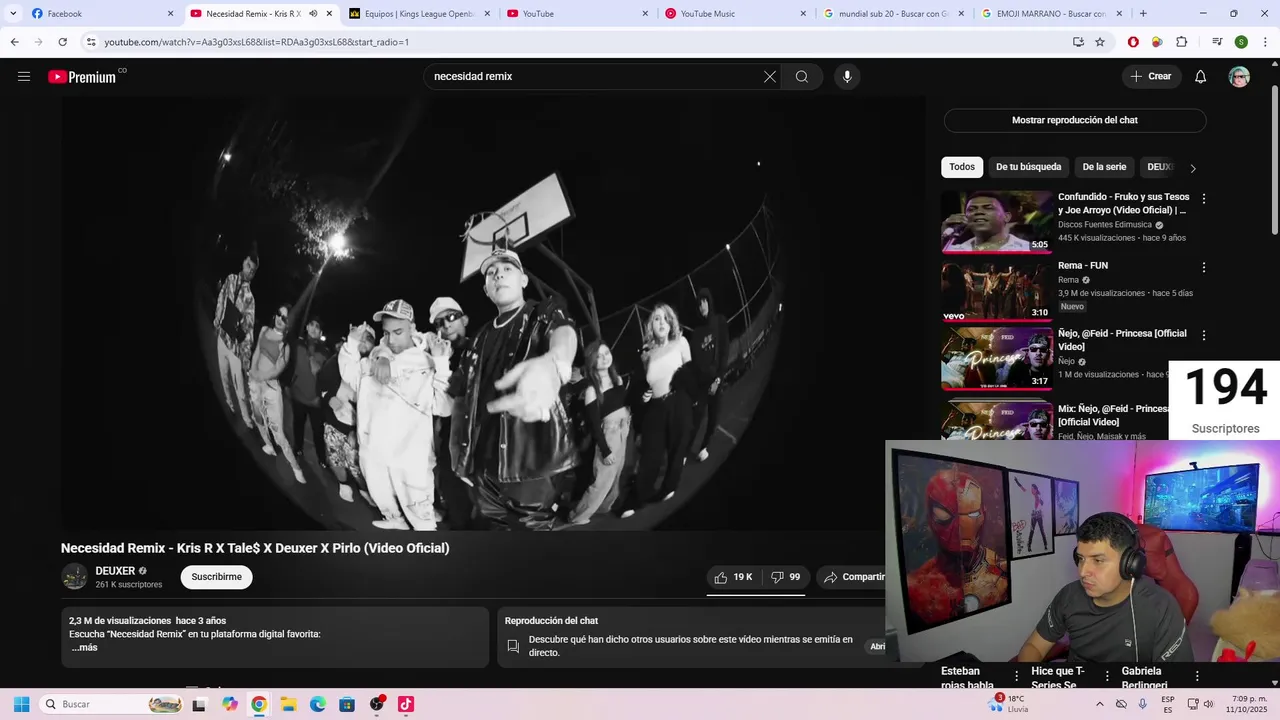Open options for Rema - FUN video
Screen dimensions: 1280x720
(1204, 268)
